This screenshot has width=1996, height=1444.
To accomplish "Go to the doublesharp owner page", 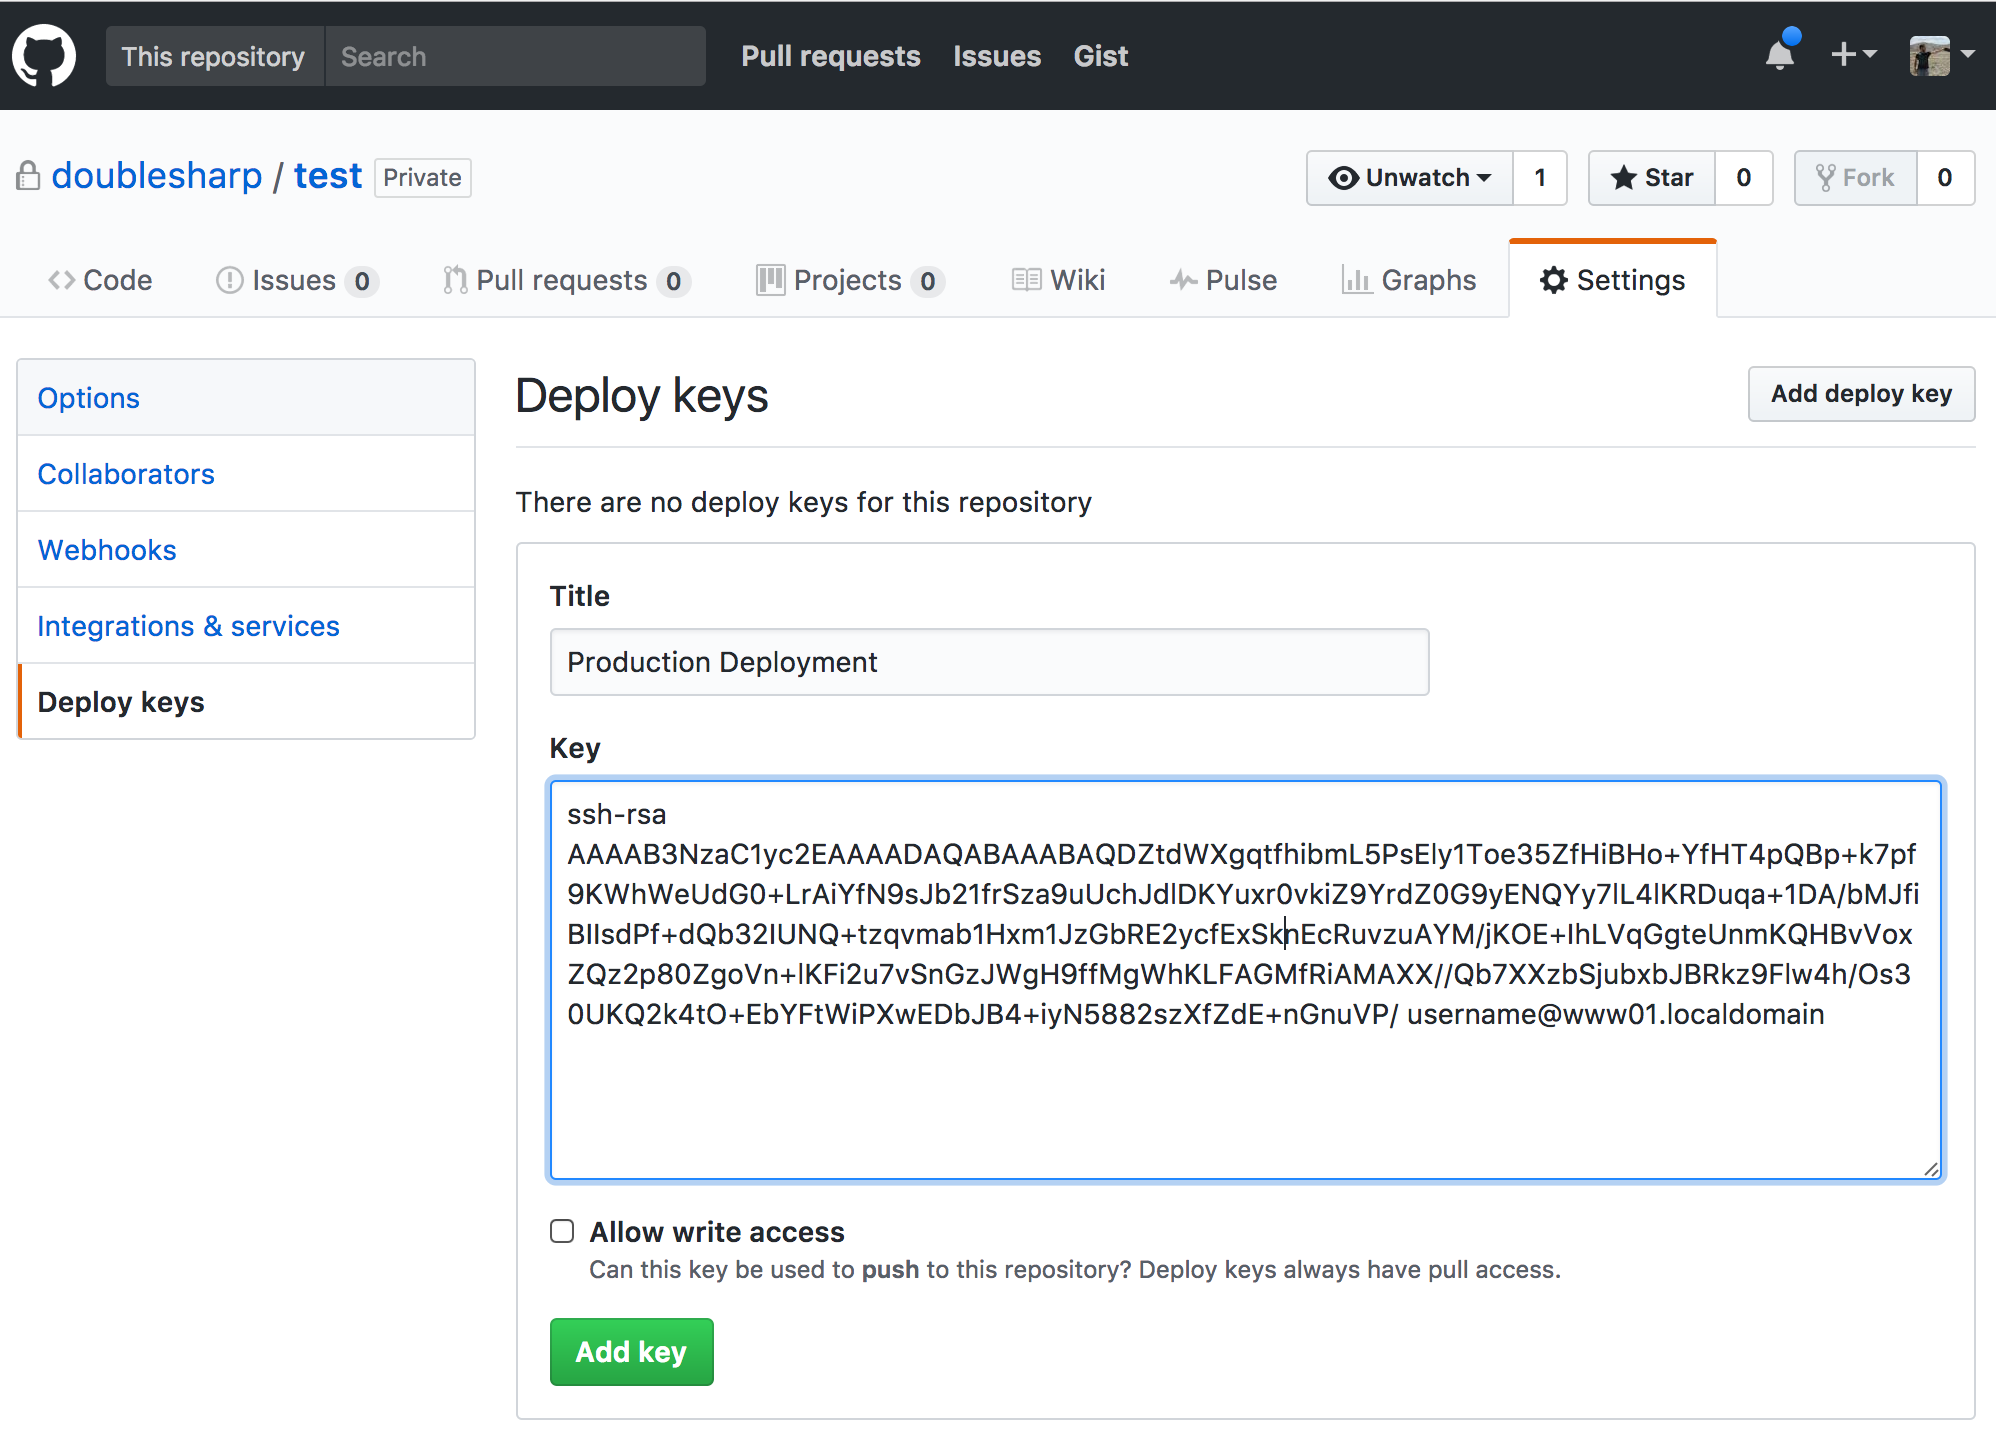I will tap(157, 176).
